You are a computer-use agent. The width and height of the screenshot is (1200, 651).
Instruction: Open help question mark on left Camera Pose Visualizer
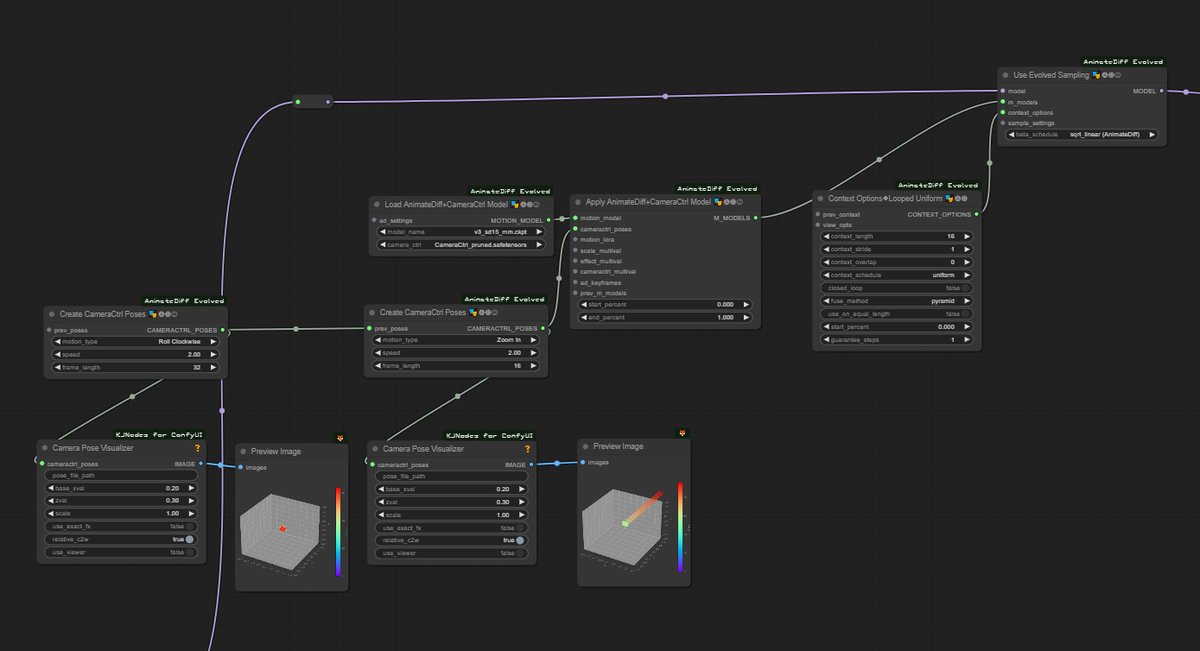click(x=197, y=448)
